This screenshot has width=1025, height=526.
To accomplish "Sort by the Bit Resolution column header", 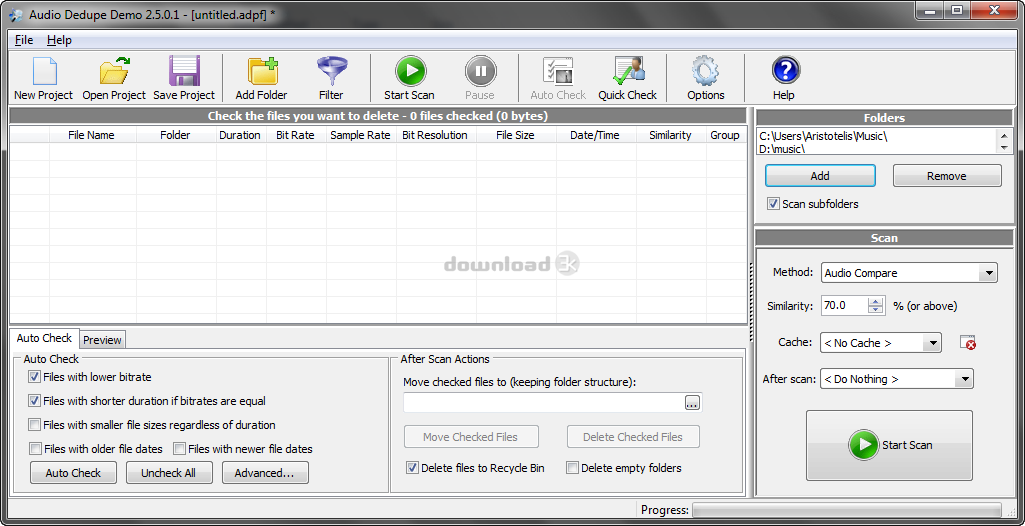I will pos(435,135).
